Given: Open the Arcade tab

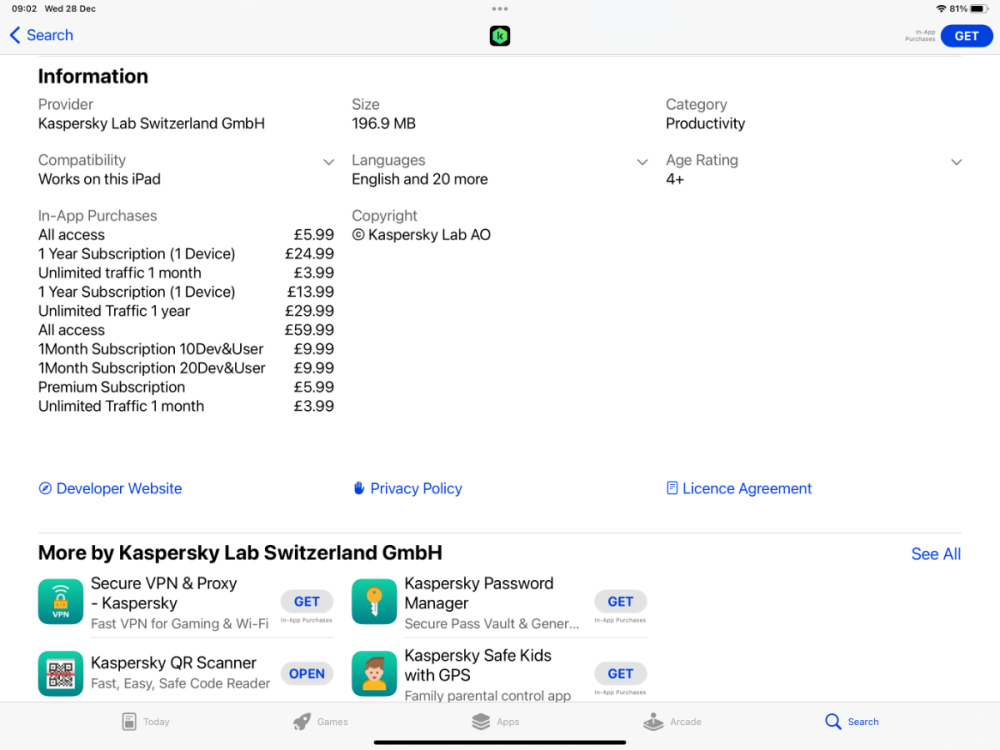Looking at the screenshot, I should point(673,721).
